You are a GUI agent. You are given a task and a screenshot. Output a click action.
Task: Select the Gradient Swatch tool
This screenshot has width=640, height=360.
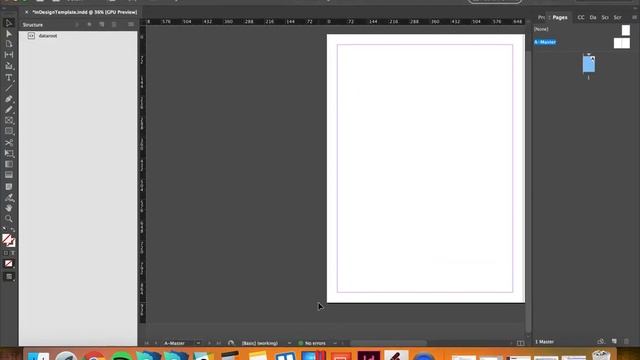click(9, 164)
